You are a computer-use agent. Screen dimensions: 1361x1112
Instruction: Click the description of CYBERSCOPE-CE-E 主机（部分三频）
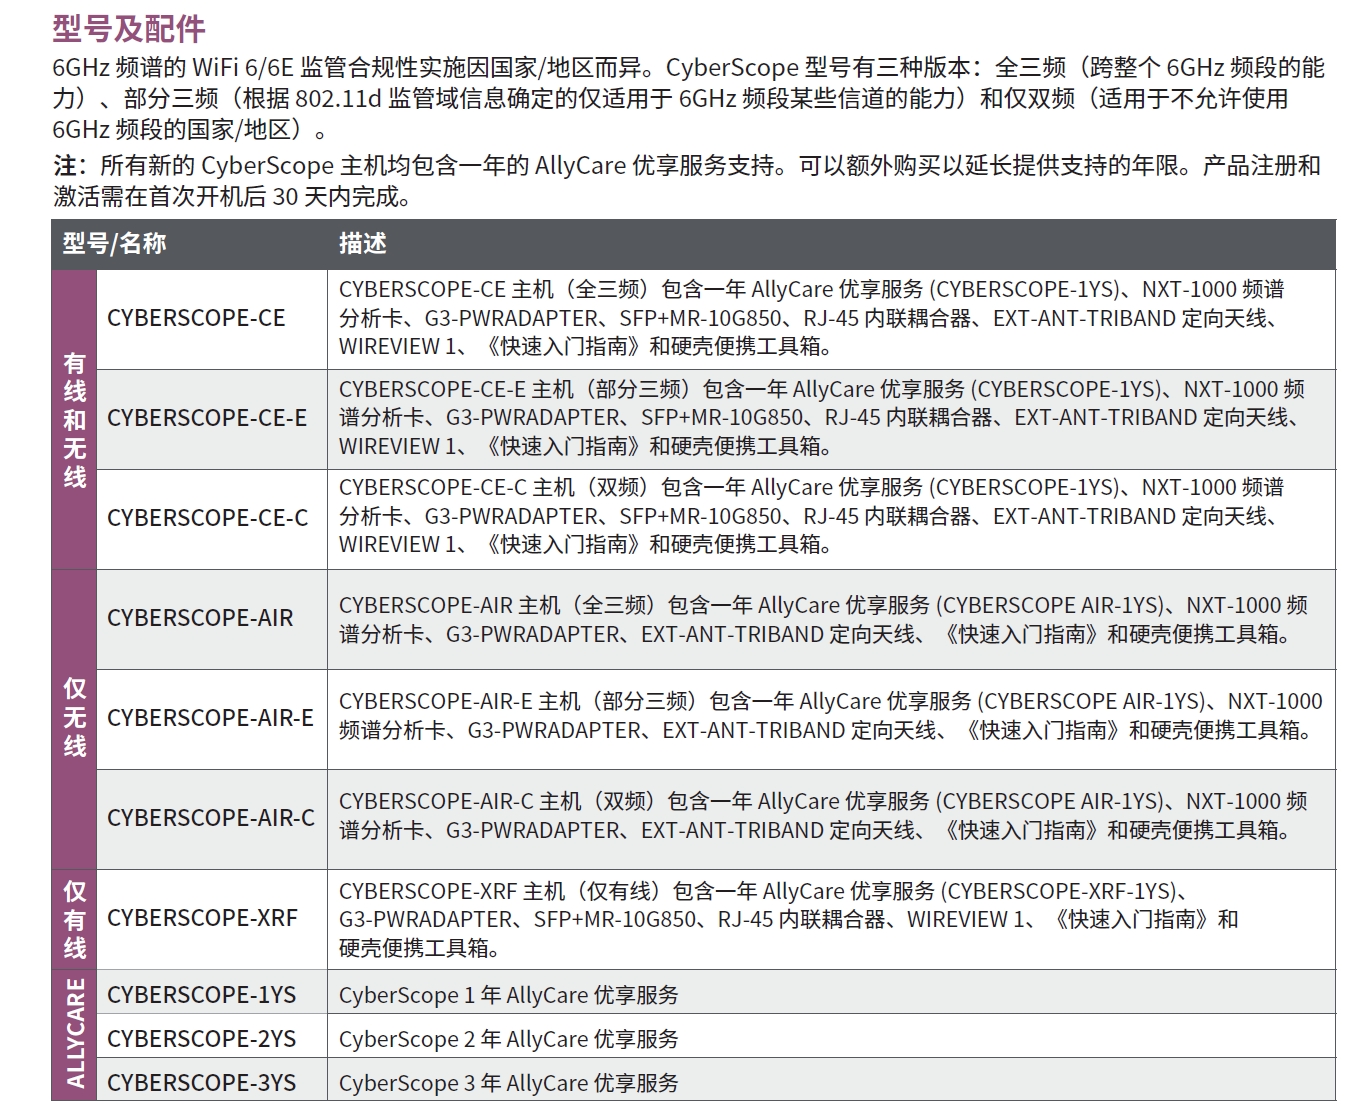(x=822, y=418)
